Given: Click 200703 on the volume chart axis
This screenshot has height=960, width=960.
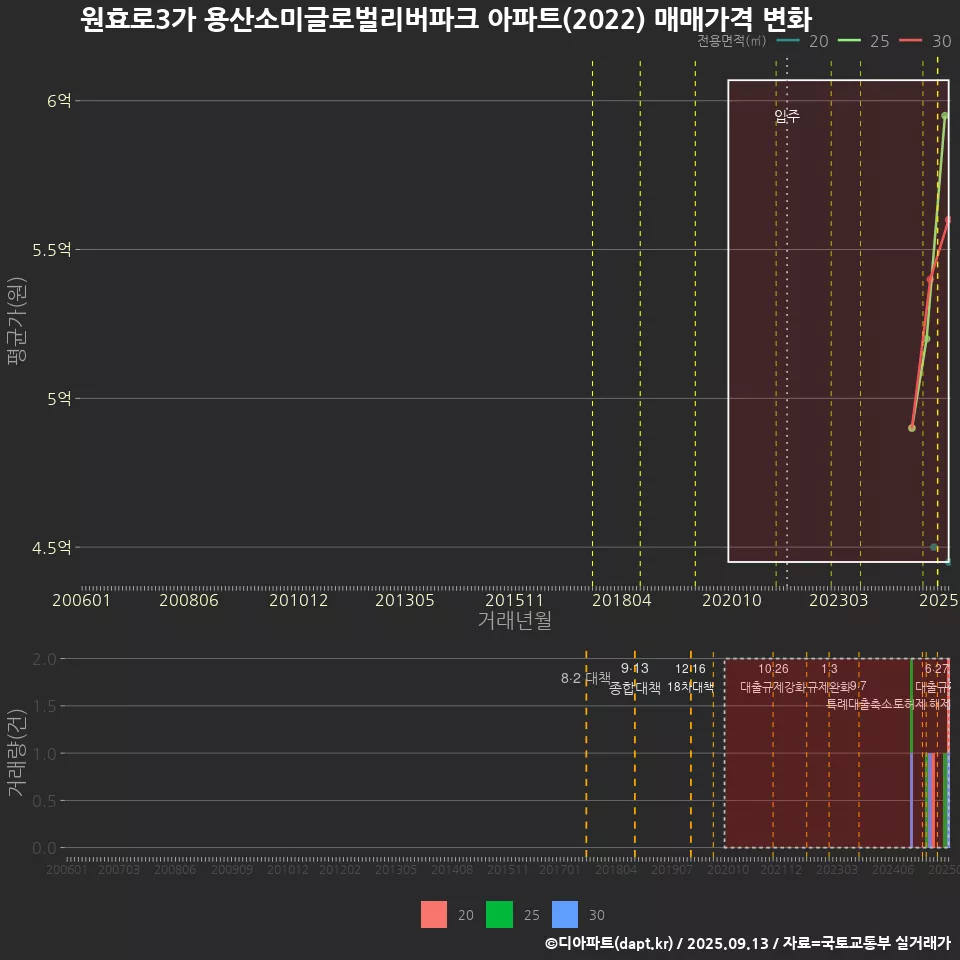Looking at the screenshot, I should pos(119,869).
